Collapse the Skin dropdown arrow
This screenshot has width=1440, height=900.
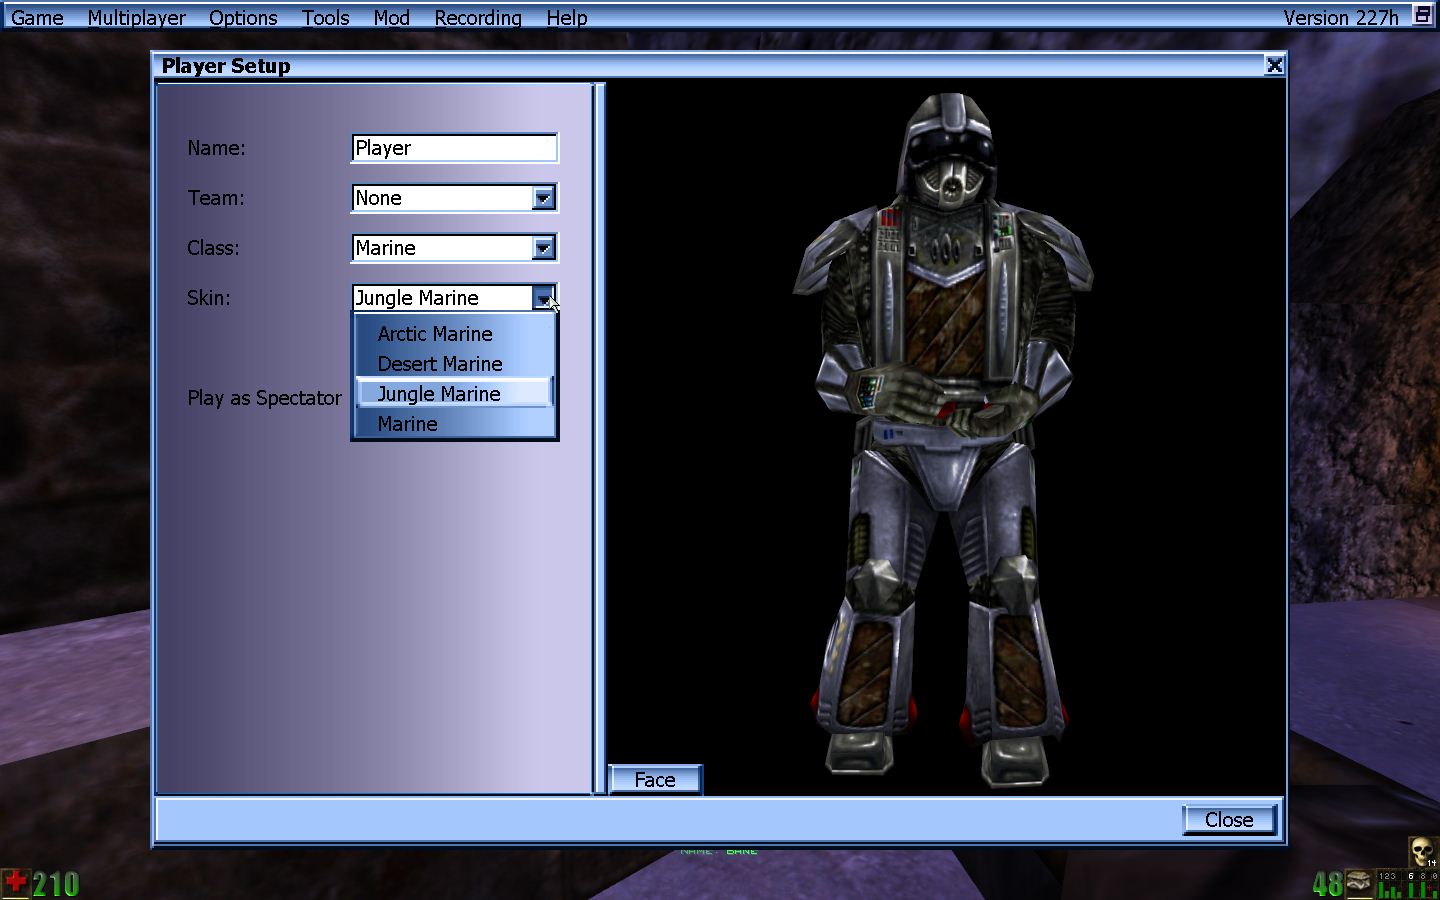tap(543, 298)
